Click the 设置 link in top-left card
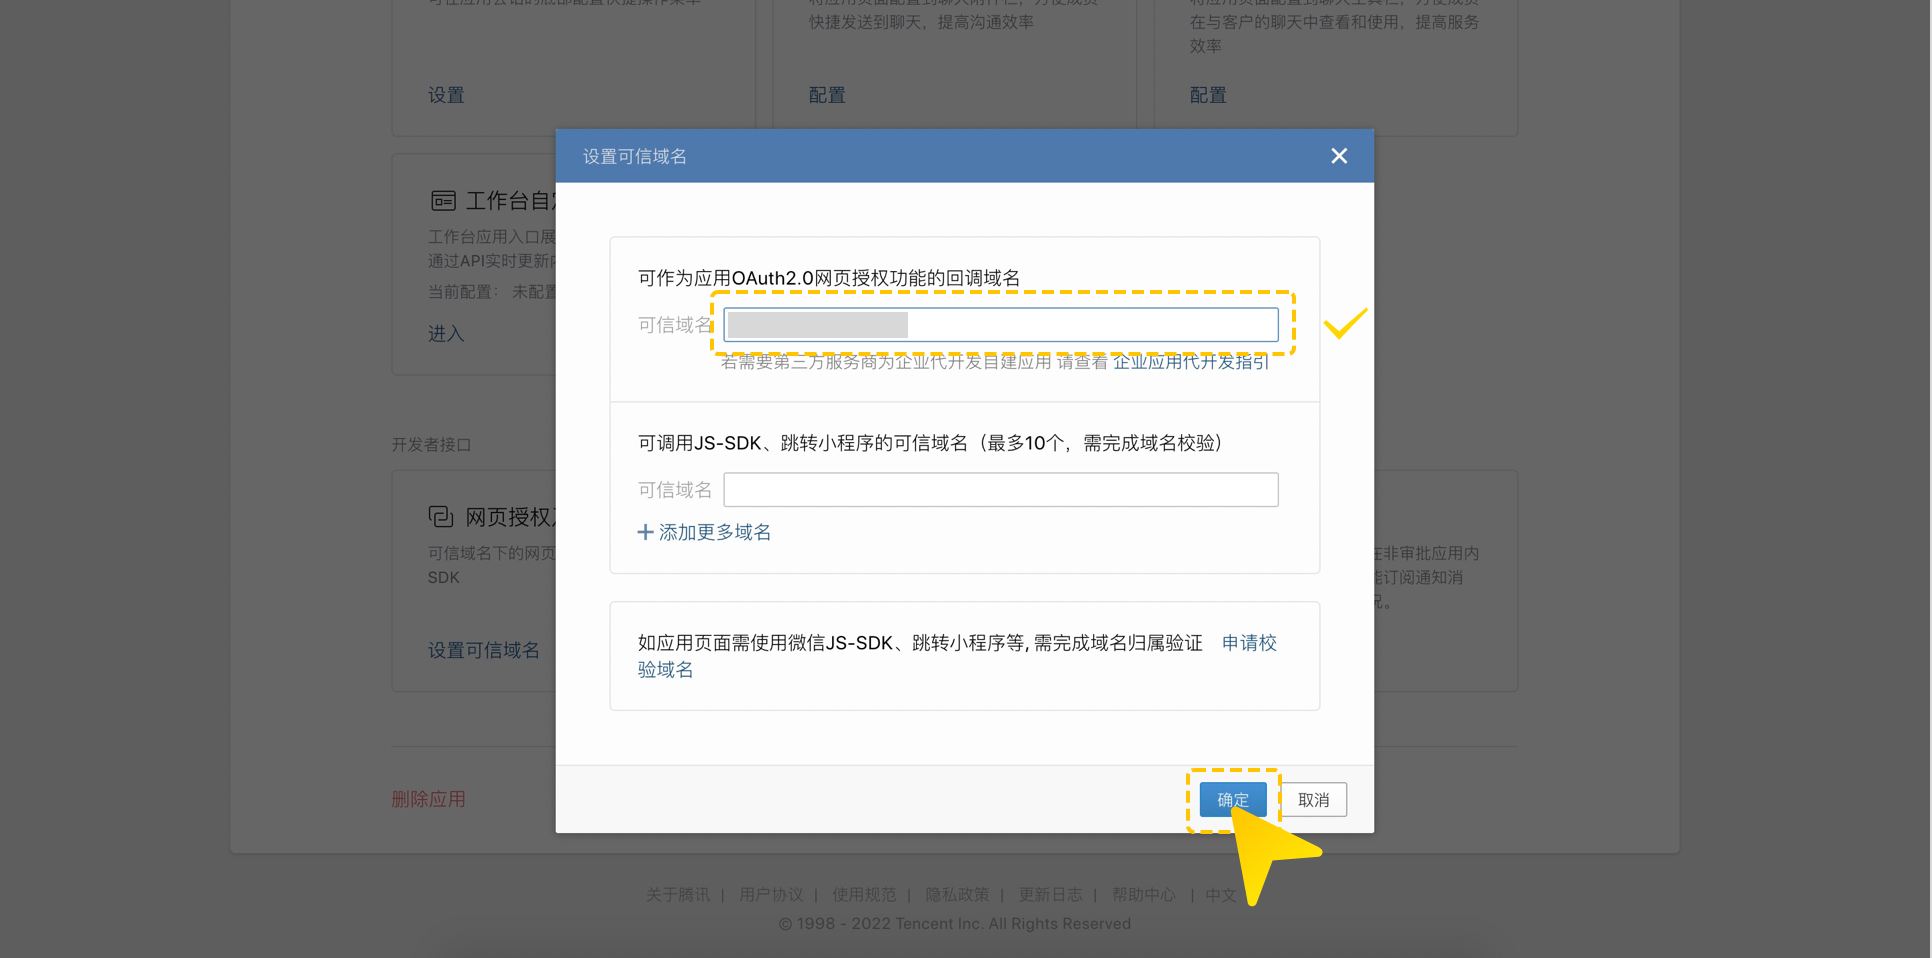Image resolution: width=1932 pixels, height=958 pixels. 446,95
